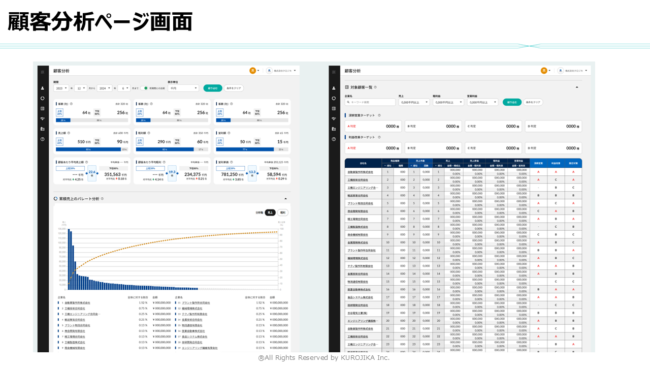The width and height of the screenshot is (650, 366).
Task: Open company account dropdown in right screen header
Action: coord(573,71)
